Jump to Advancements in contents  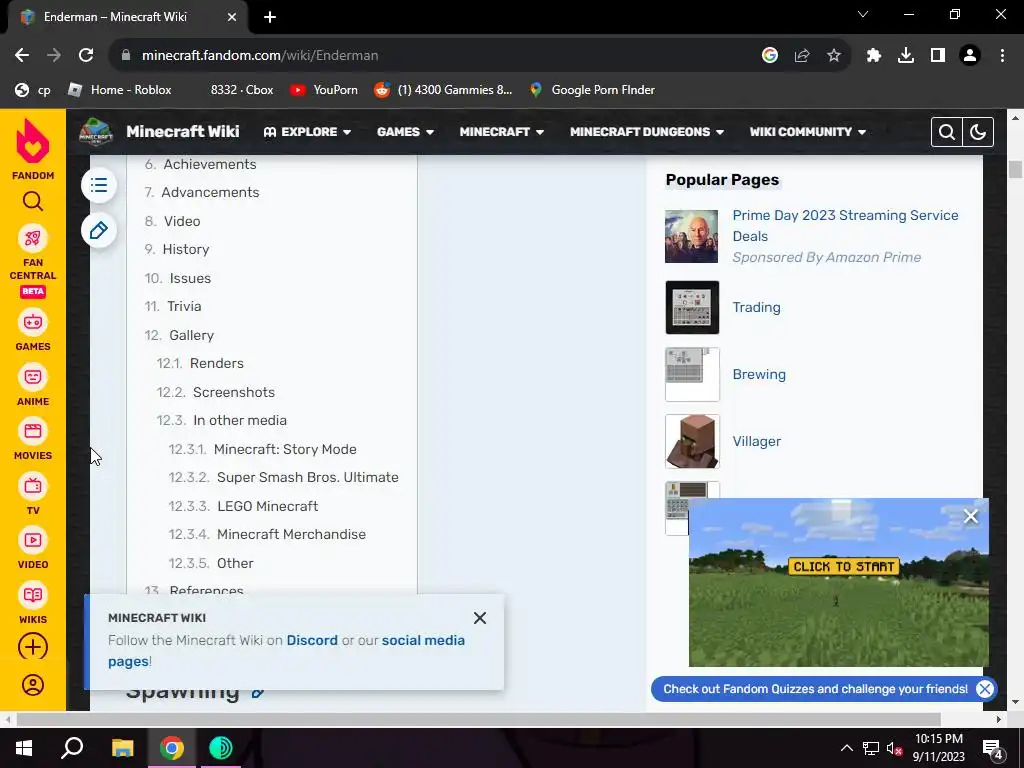(210, 193)
